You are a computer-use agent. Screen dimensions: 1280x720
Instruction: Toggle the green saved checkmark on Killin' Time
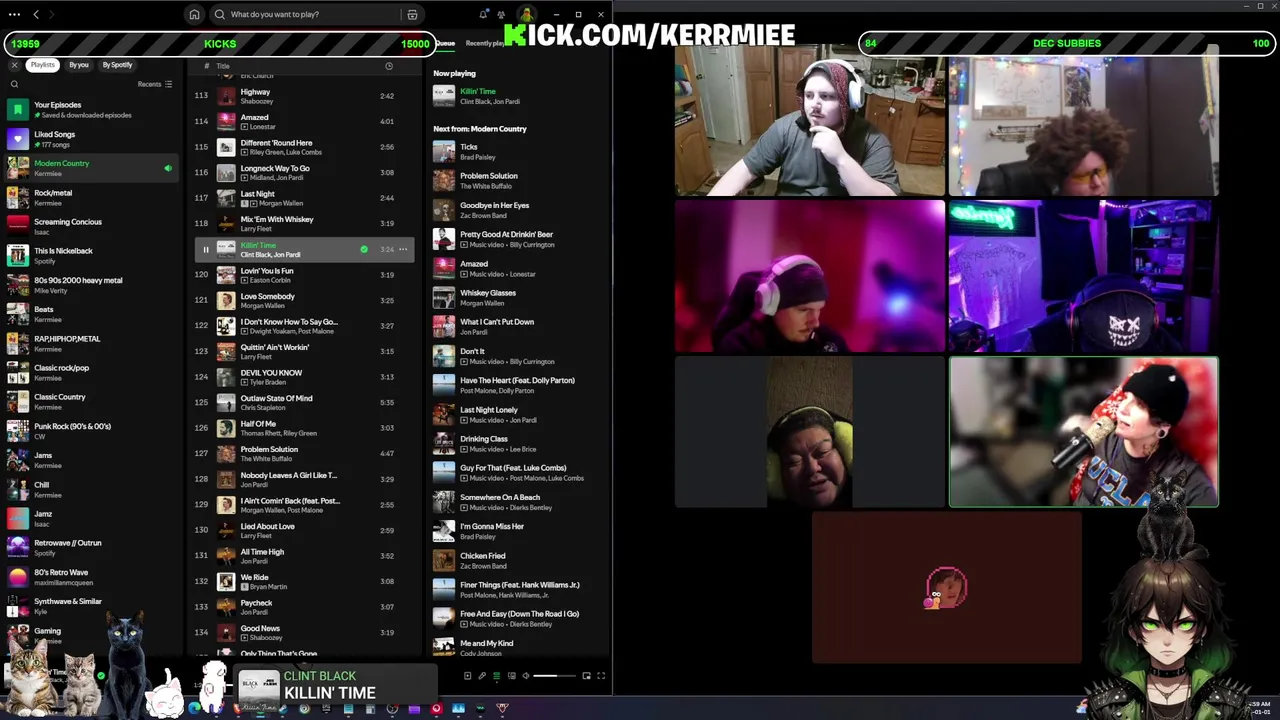pyautogui.click(x=364, y=249)
